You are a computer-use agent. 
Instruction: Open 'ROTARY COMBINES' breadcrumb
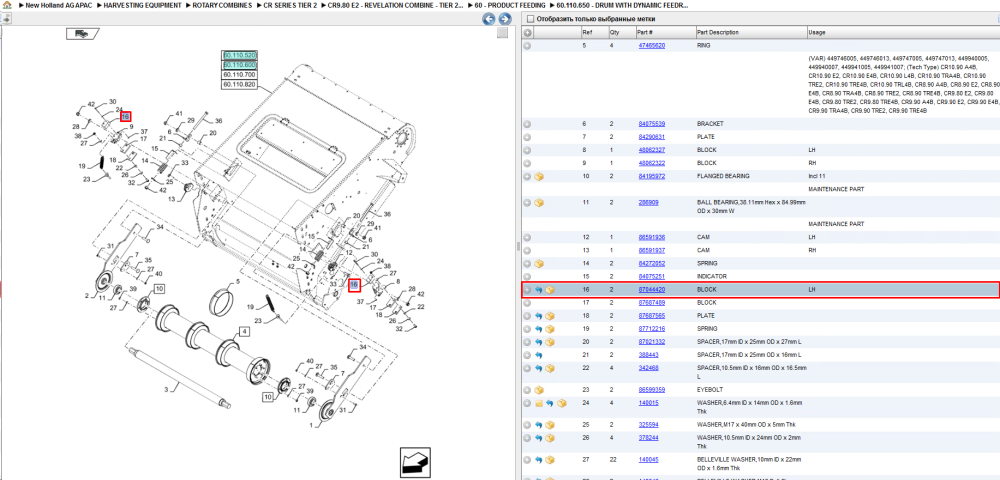pos(222,4)
